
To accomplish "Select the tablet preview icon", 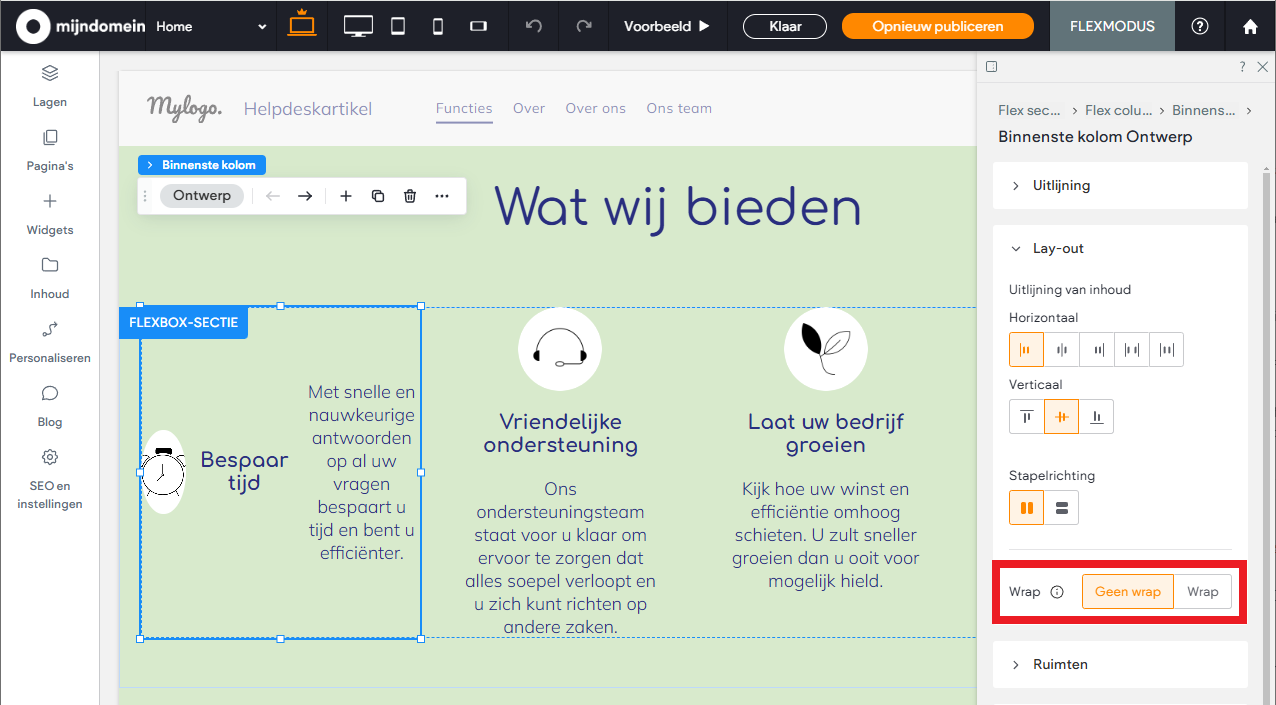I will tap(397, 26).
